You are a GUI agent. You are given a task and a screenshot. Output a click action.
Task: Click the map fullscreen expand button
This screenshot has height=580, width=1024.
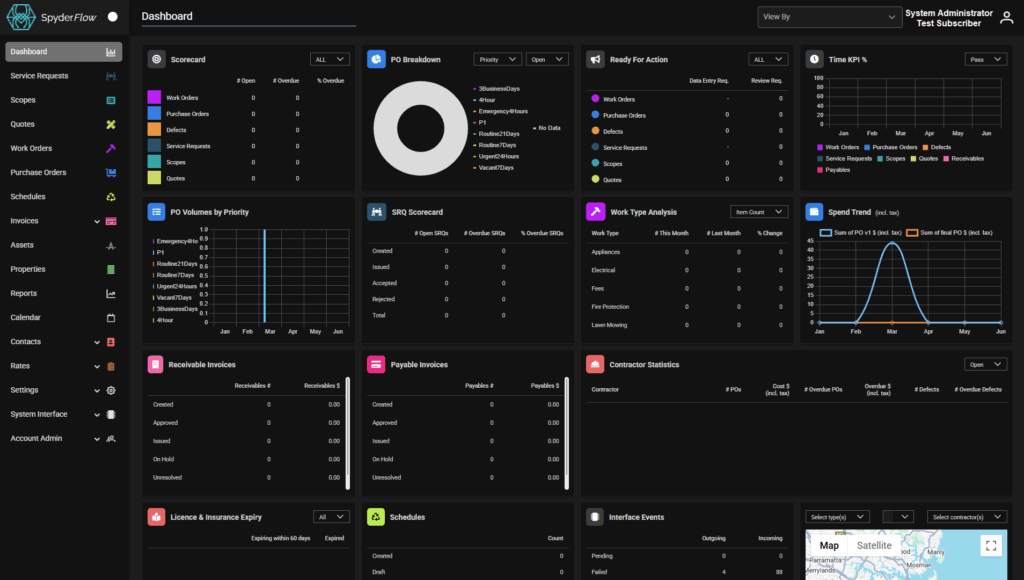[x=991, y=545]
